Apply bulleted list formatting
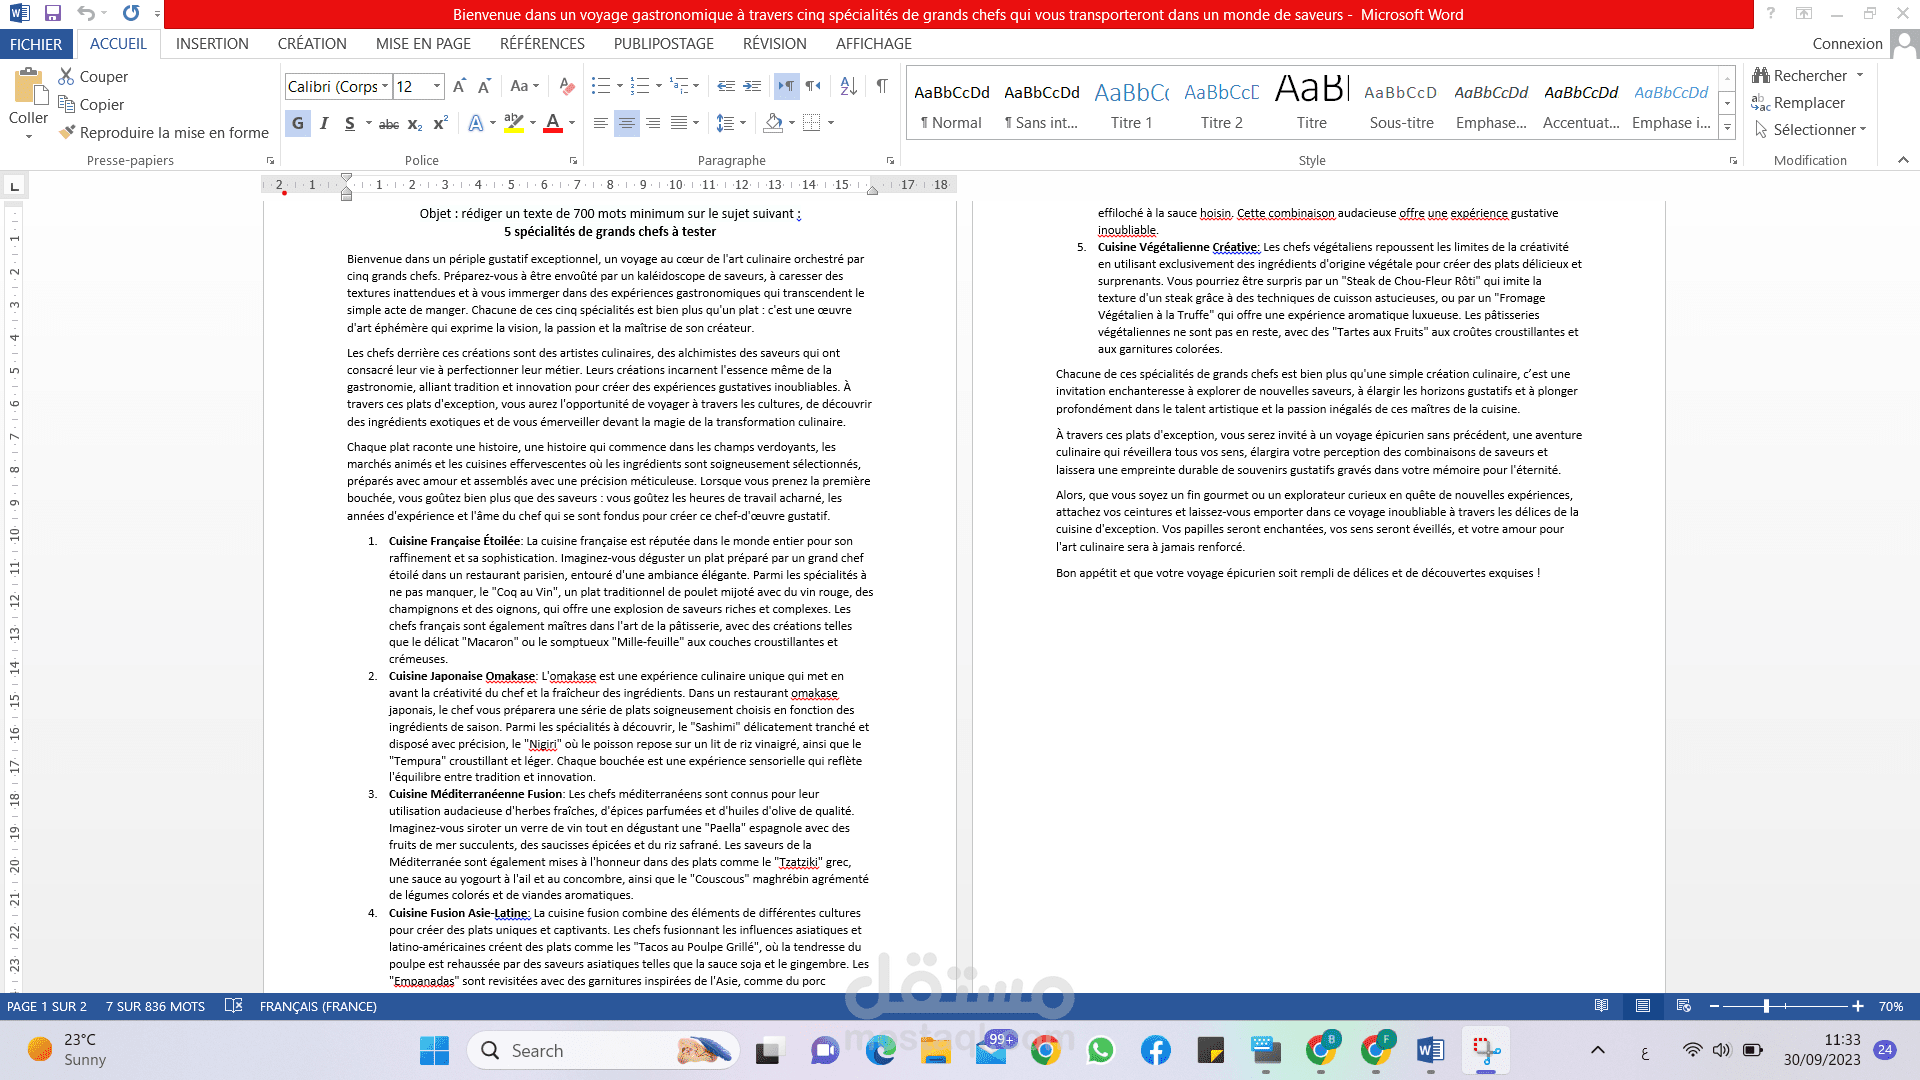 click(x=600, y=87)
